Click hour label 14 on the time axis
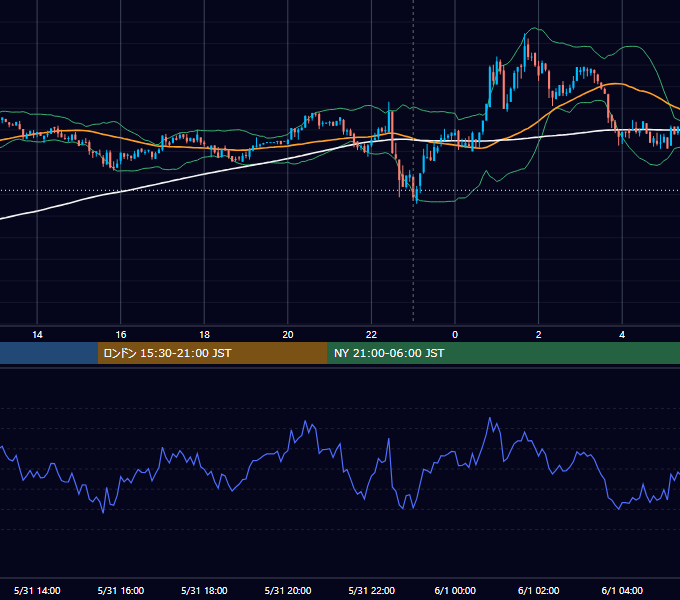 pyautogui.click(x=37, y=335)
